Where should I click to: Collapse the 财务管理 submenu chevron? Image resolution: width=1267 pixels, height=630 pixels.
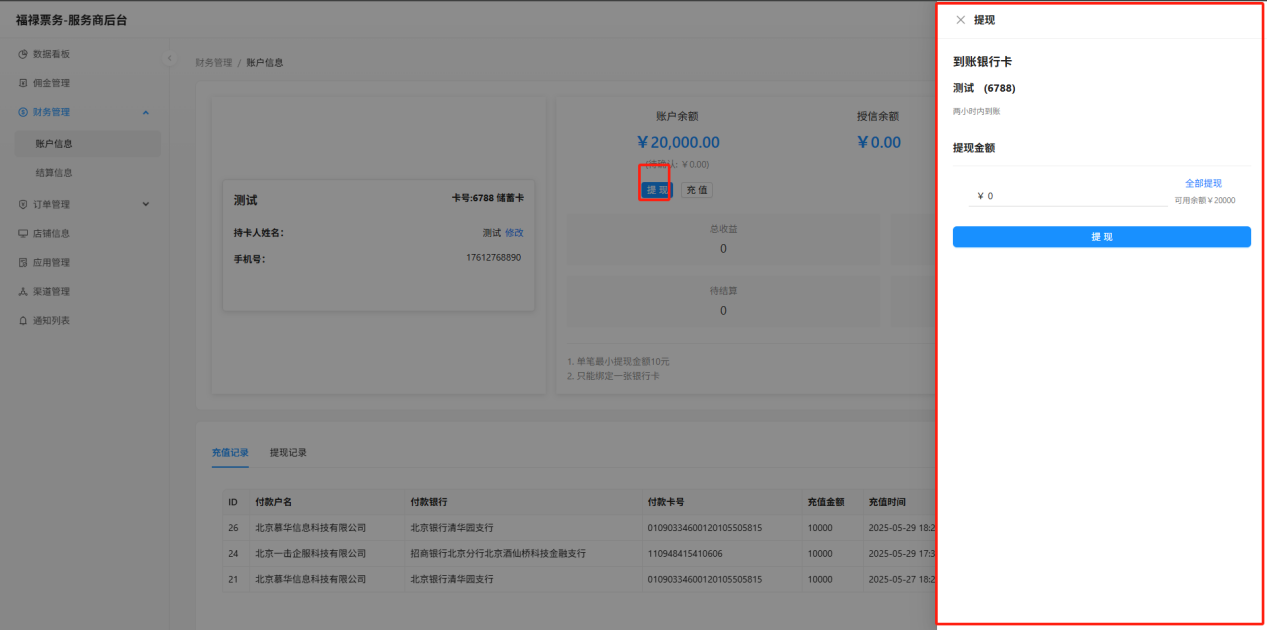click(x=146, y=112)
